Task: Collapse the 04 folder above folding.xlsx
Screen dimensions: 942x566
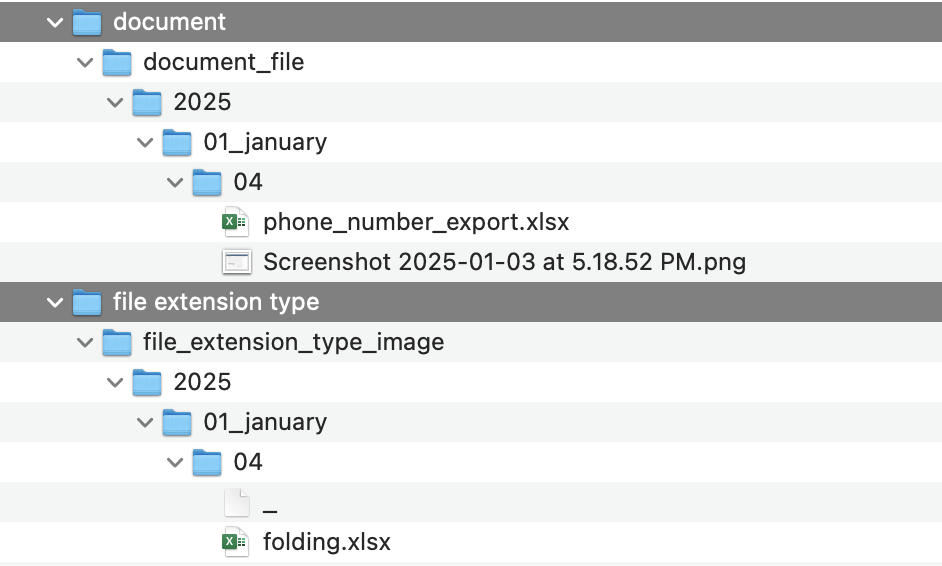Action: (x=175, y=463)
